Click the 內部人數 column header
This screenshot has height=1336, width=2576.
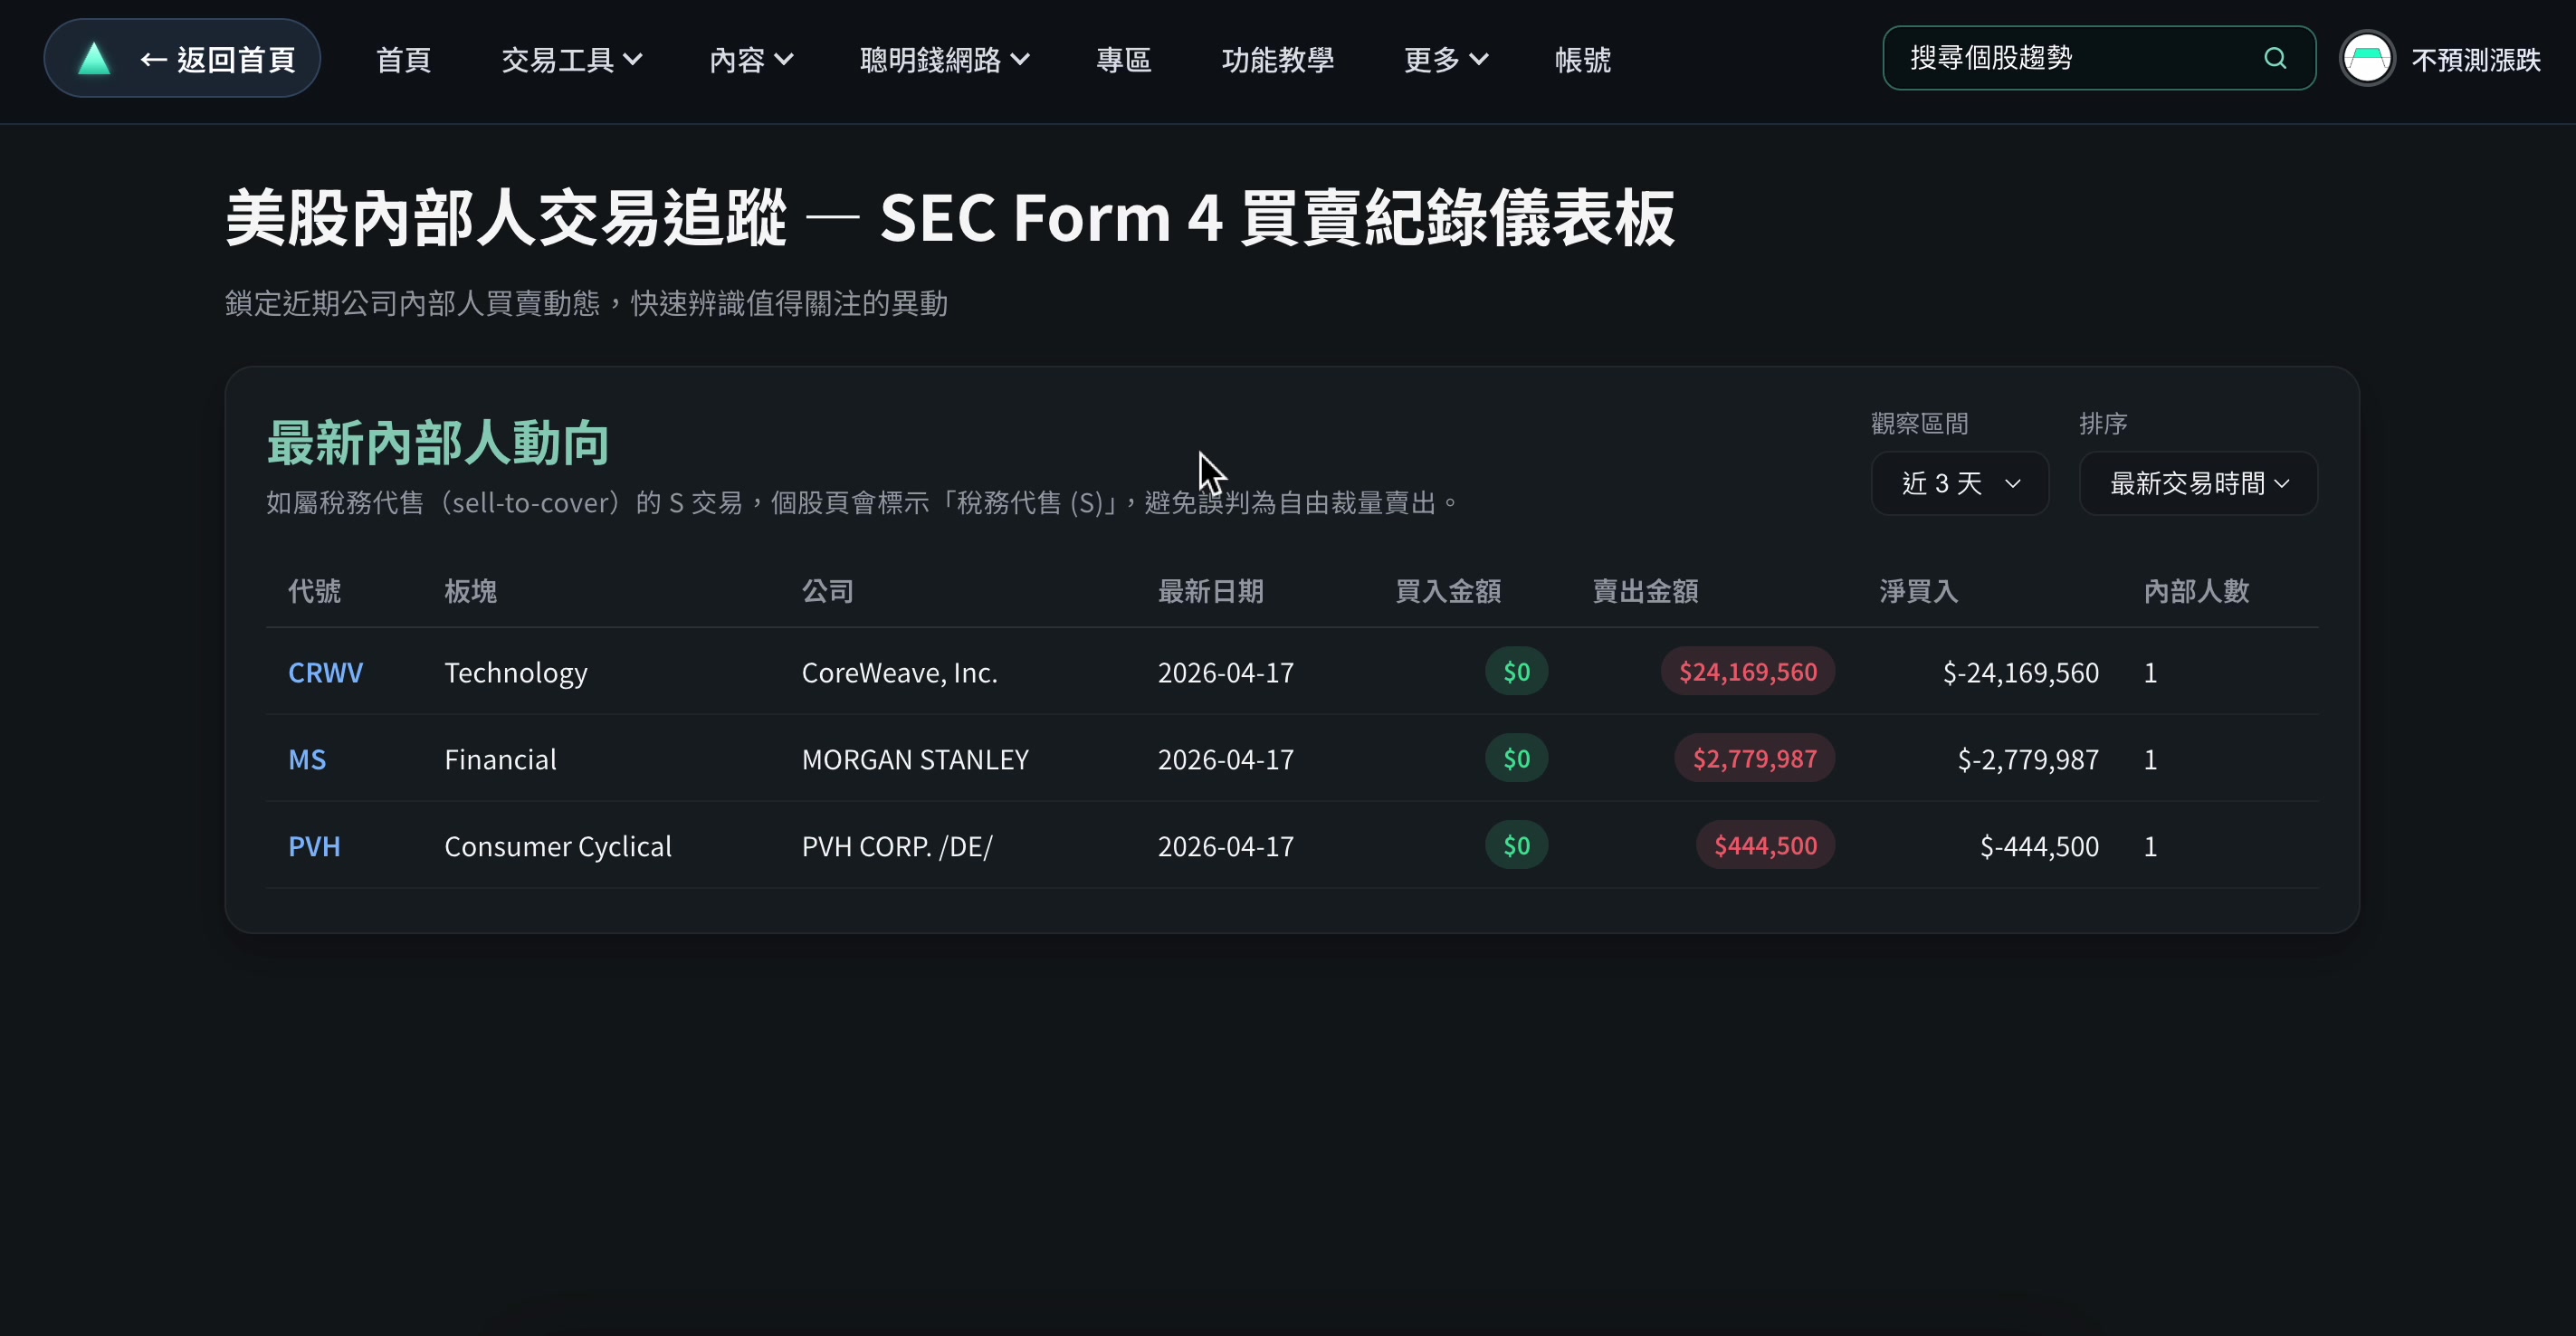point(2196,591)
